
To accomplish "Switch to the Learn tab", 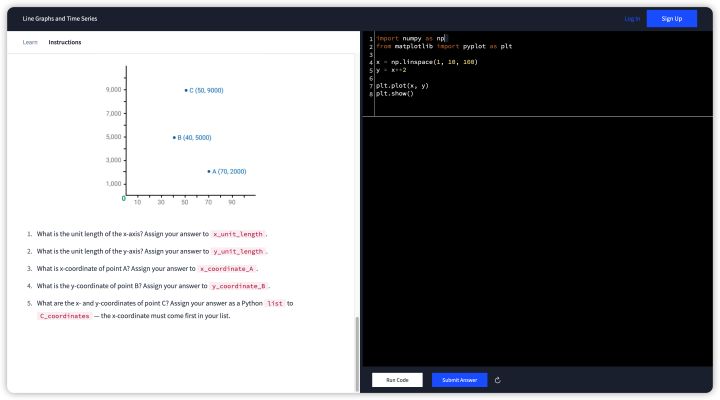I will (30, 42).
